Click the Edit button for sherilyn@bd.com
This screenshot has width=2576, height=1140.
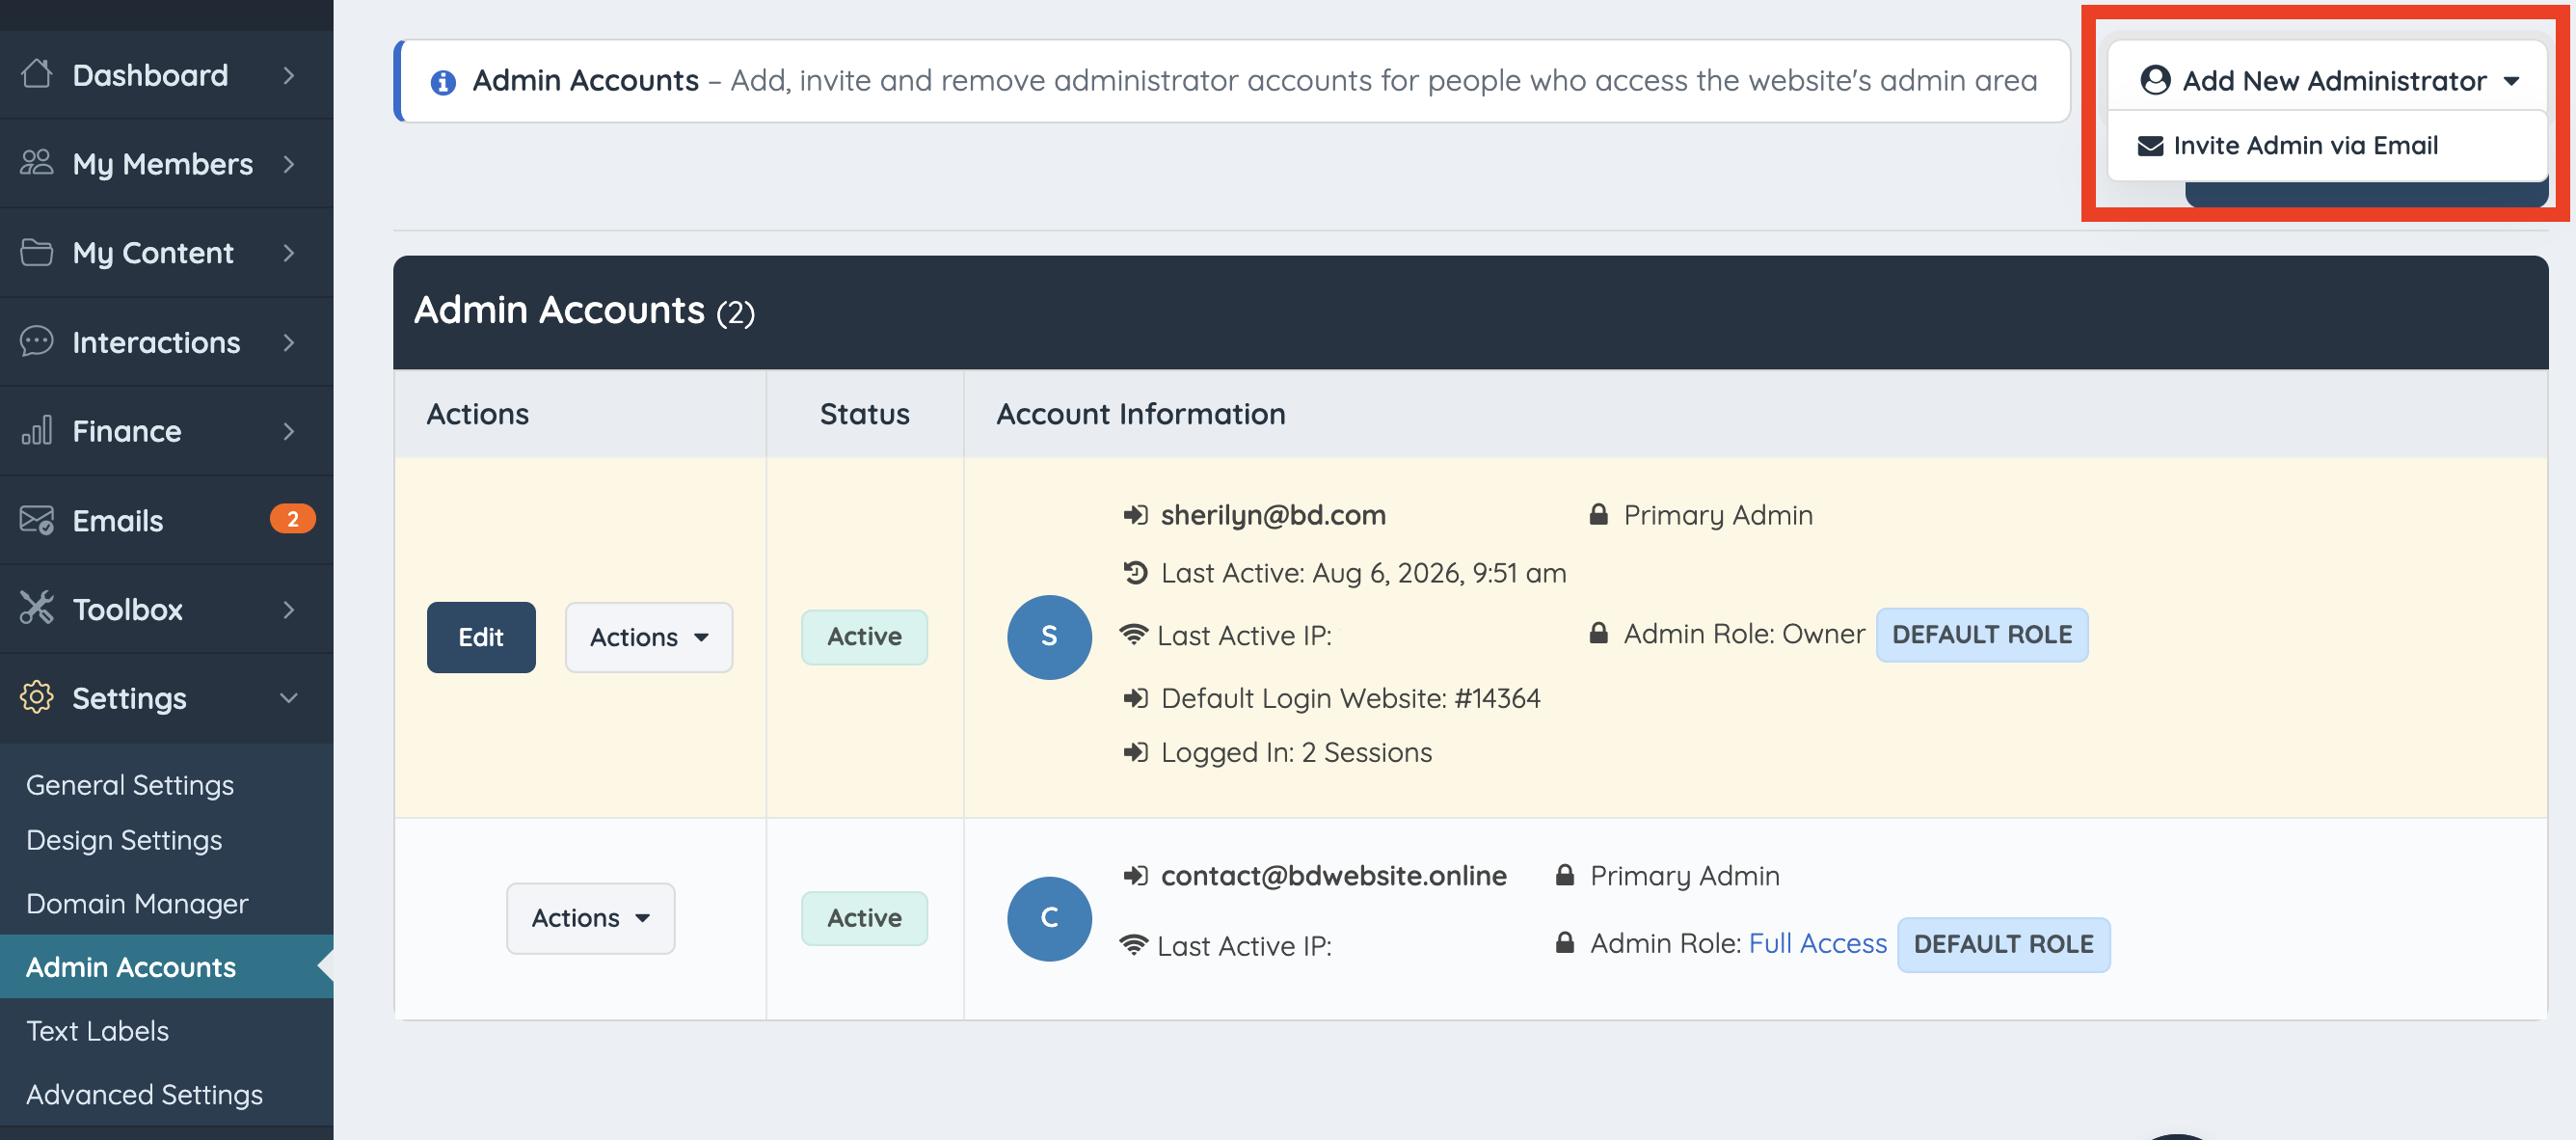tap(481, 637)
